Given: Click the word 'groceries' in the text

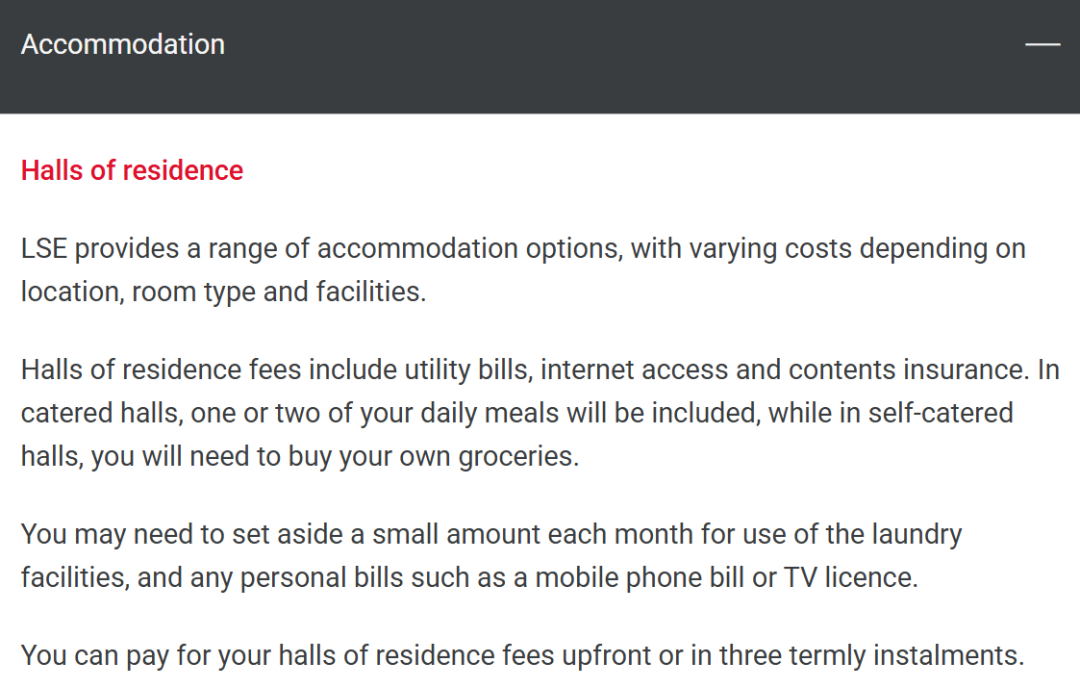Looking at the screenshot, I should click(518, 457).
